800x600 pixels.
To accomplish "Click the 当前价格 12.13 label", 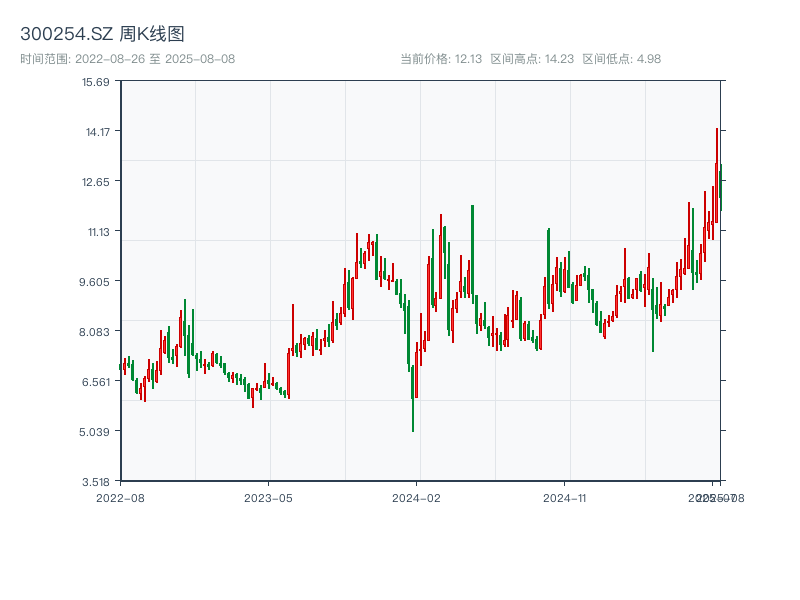I will pyautogui.click(x=441, y=59).
